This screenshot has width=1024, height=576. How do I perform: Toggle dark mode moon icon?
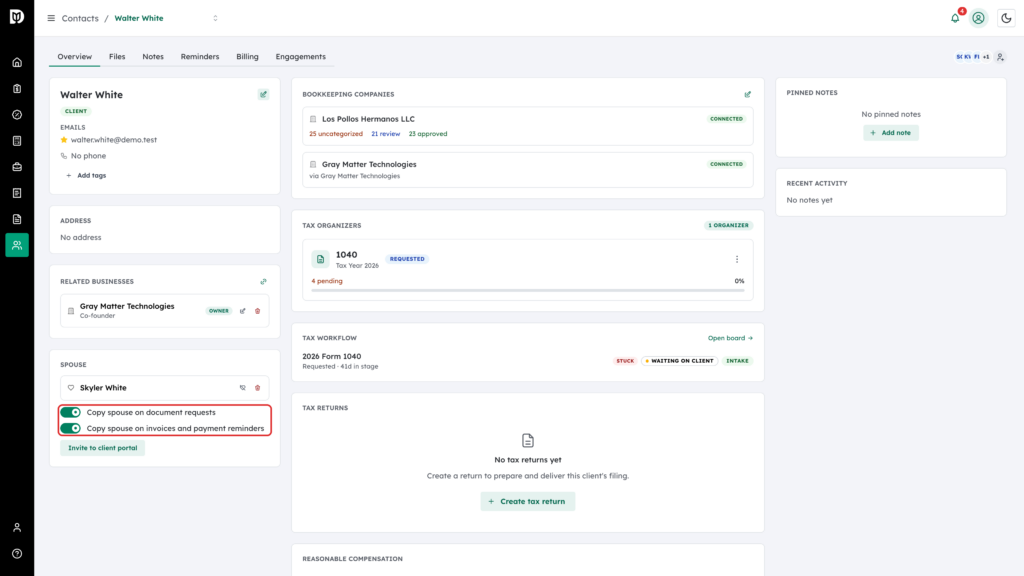1006,18
